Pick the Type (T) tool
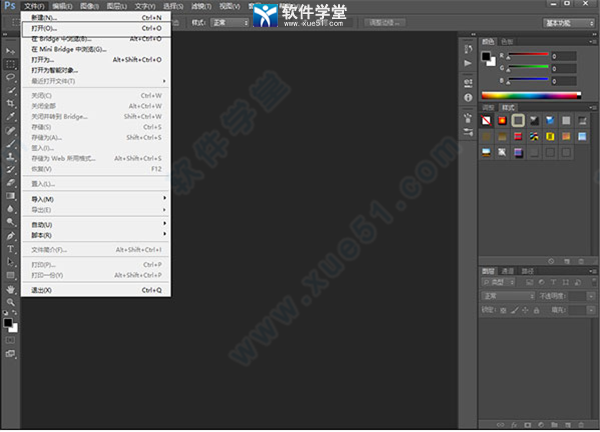The image size is (600, 432). [x=10, y=247]
